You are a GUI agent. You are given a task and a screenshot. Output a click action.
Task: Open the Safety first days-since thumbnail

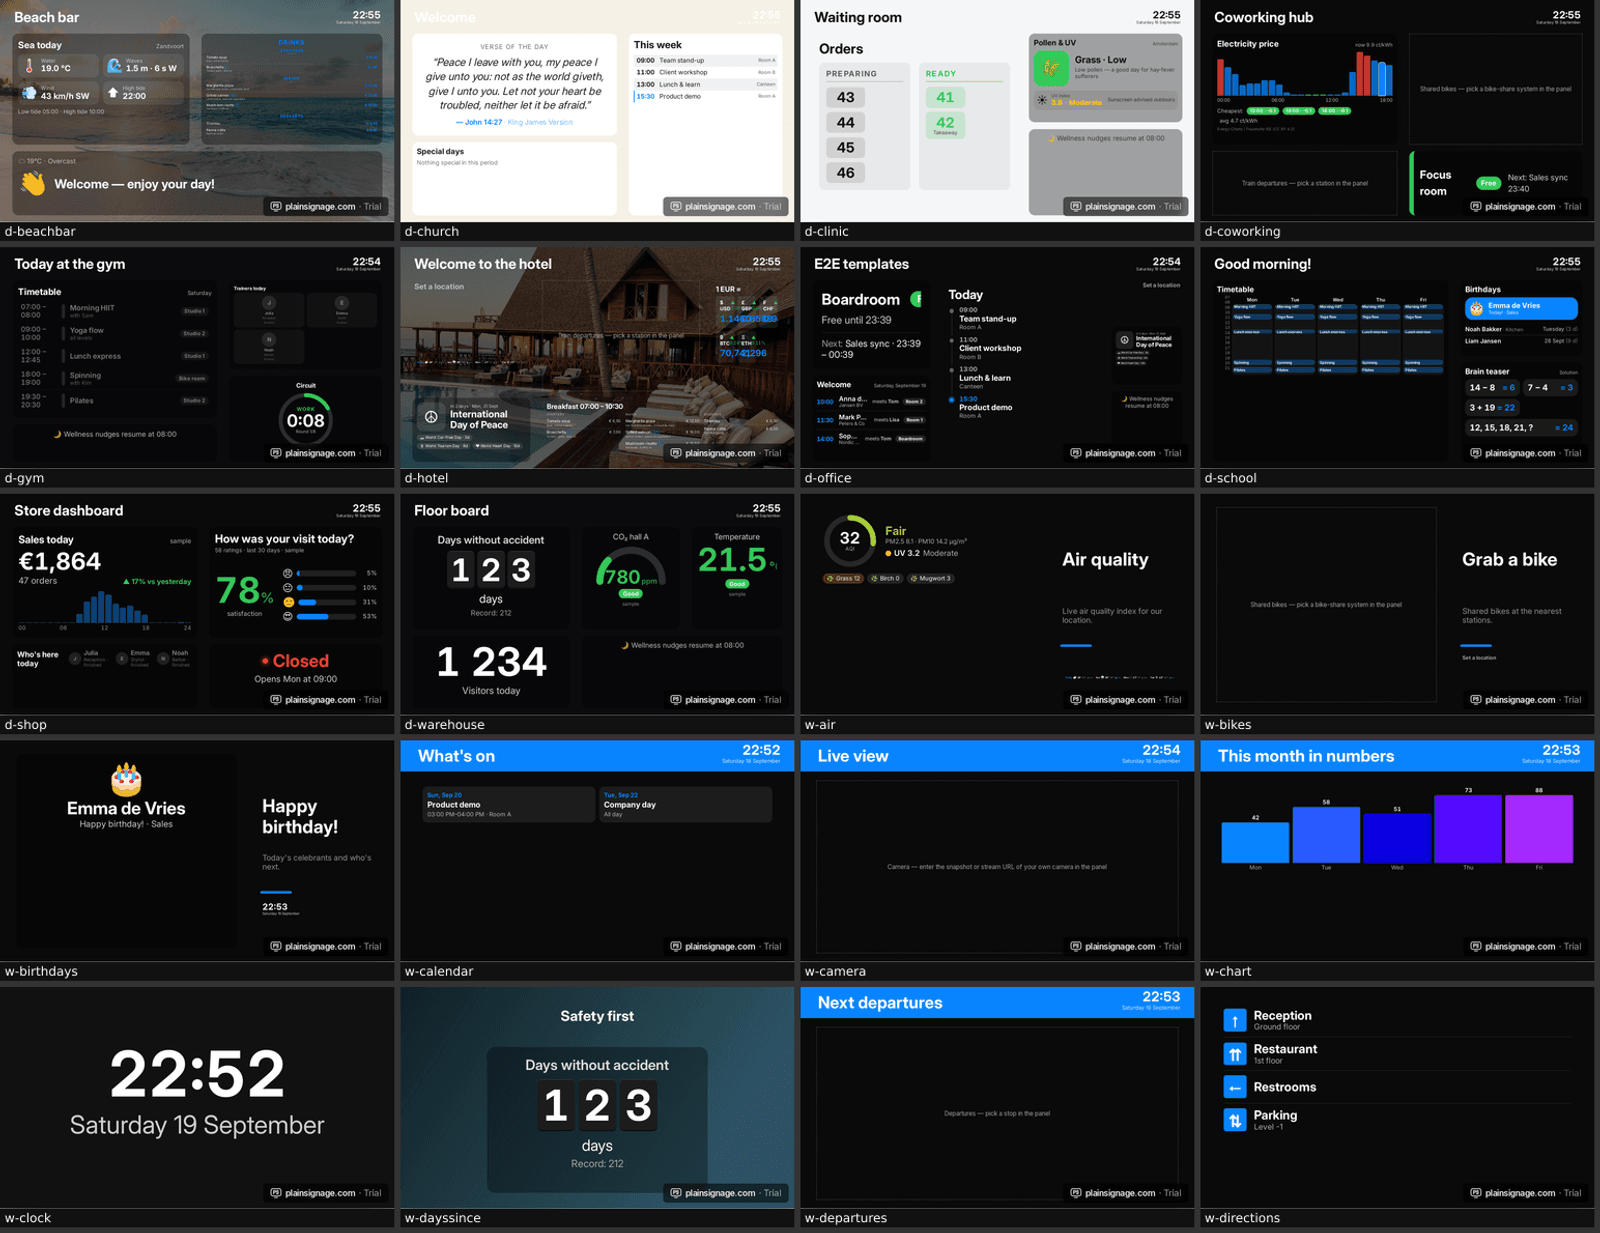pos(597,1098)
